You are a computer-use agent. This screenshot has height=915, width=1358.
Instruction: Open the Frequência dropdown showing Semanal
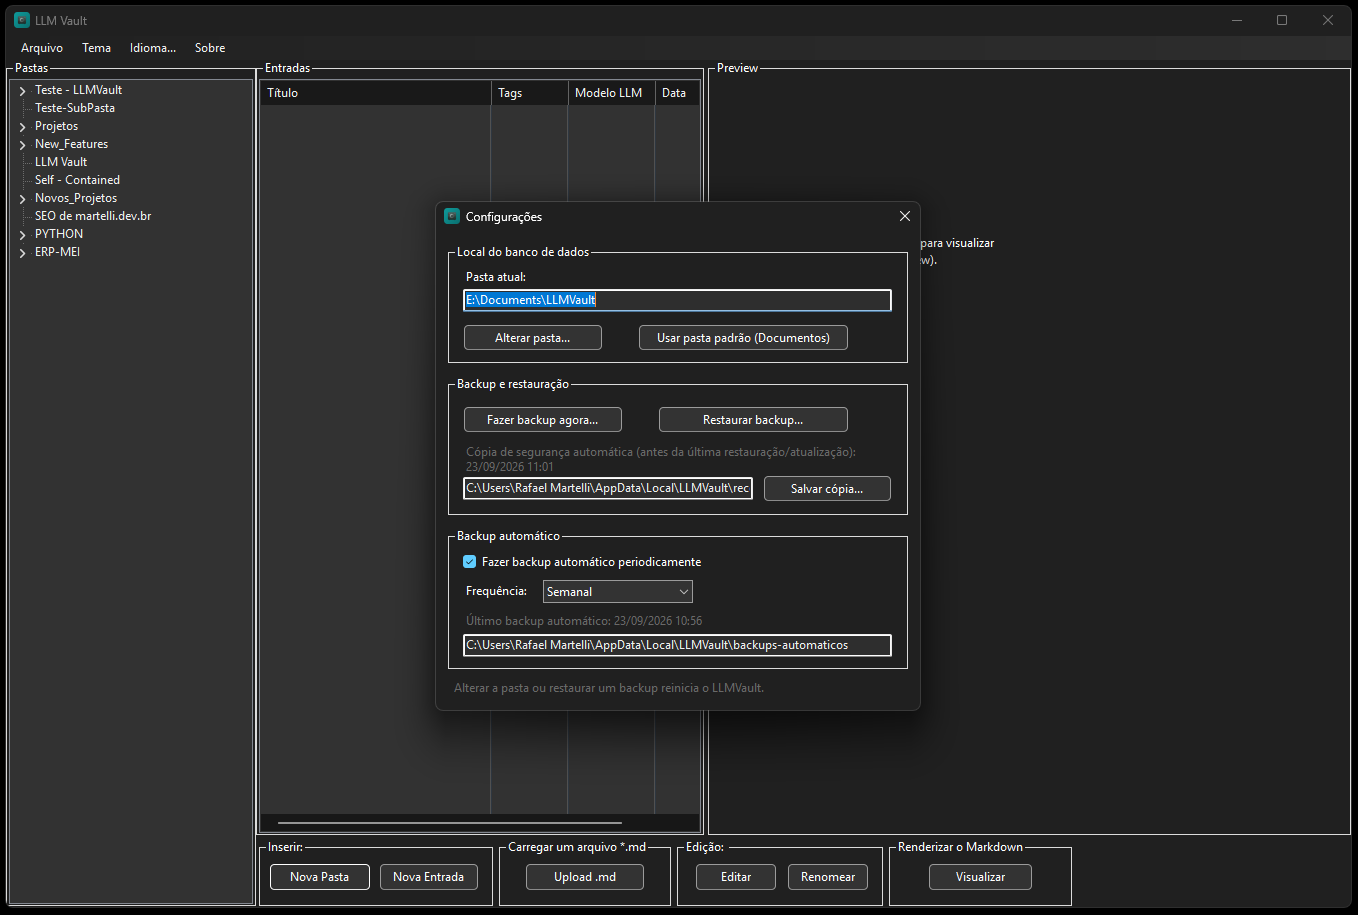pyautogui.click(x=618, y=592)
